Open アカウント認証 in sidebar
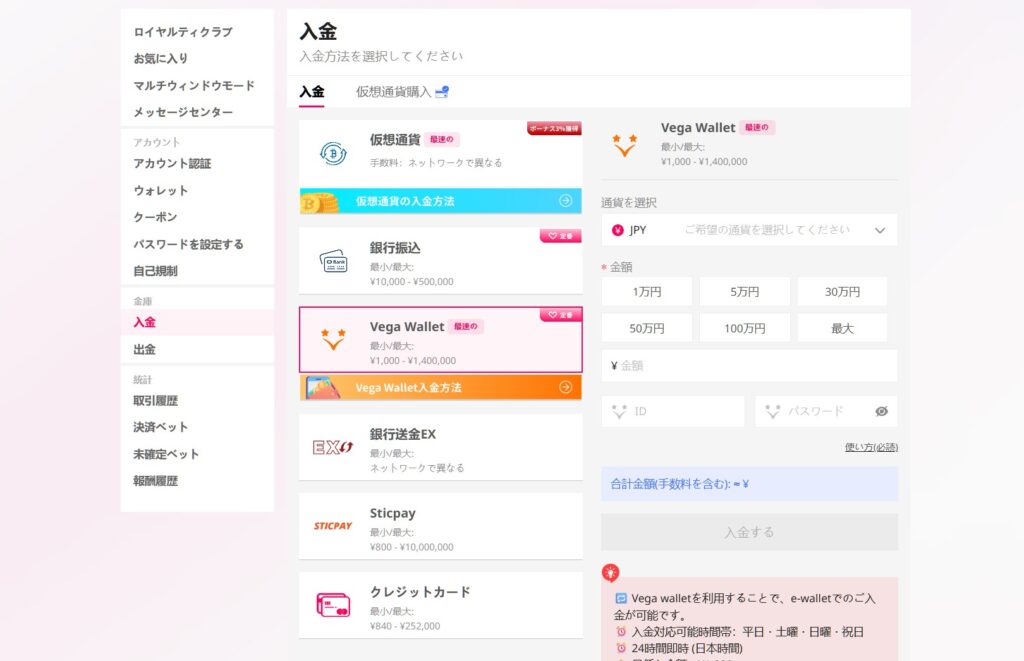1024x661 pixels. (172, 163)
